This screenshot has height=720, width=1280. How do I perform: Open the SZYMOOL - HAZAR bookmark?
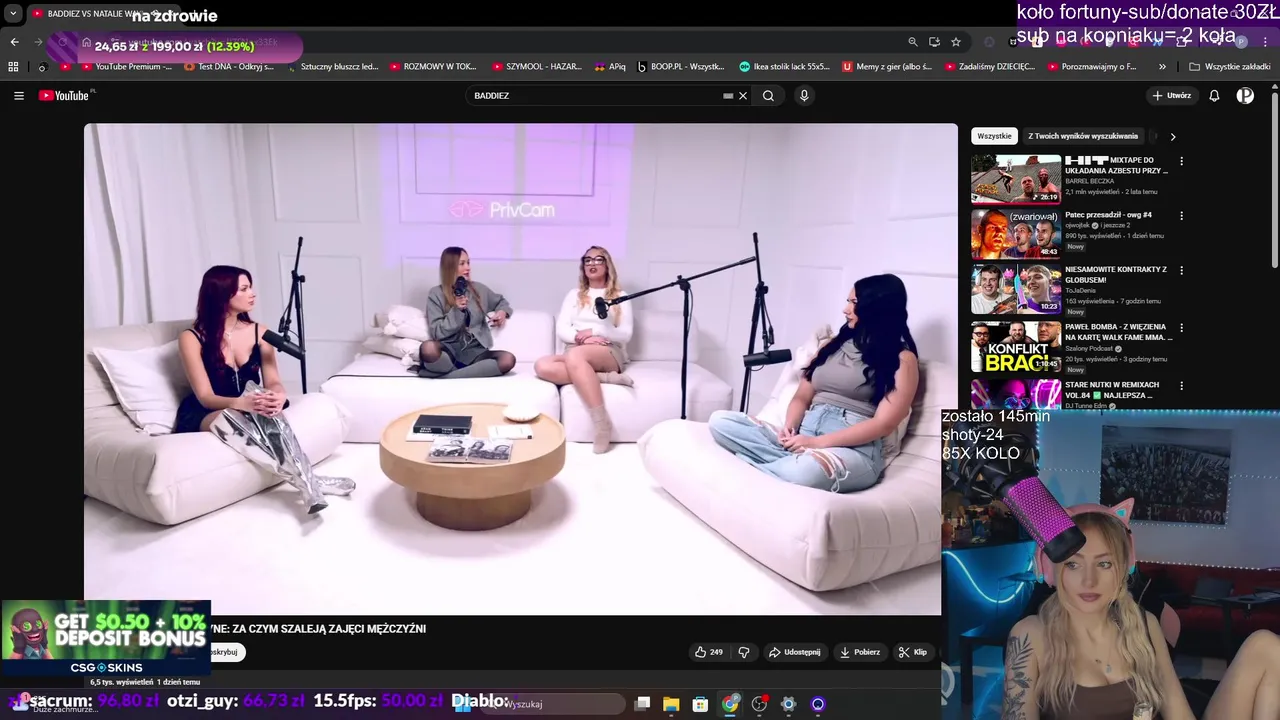coord(538,67)
